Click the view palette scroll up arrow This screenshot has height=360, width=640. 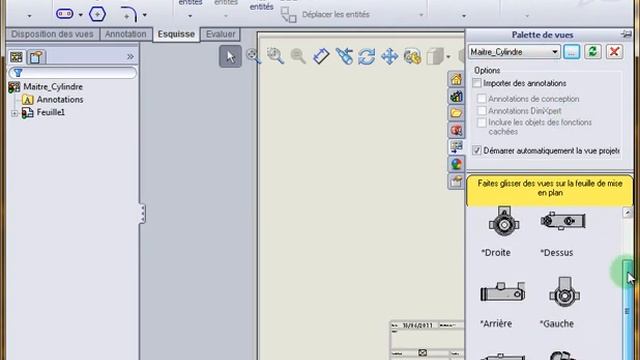coord(627,212)
